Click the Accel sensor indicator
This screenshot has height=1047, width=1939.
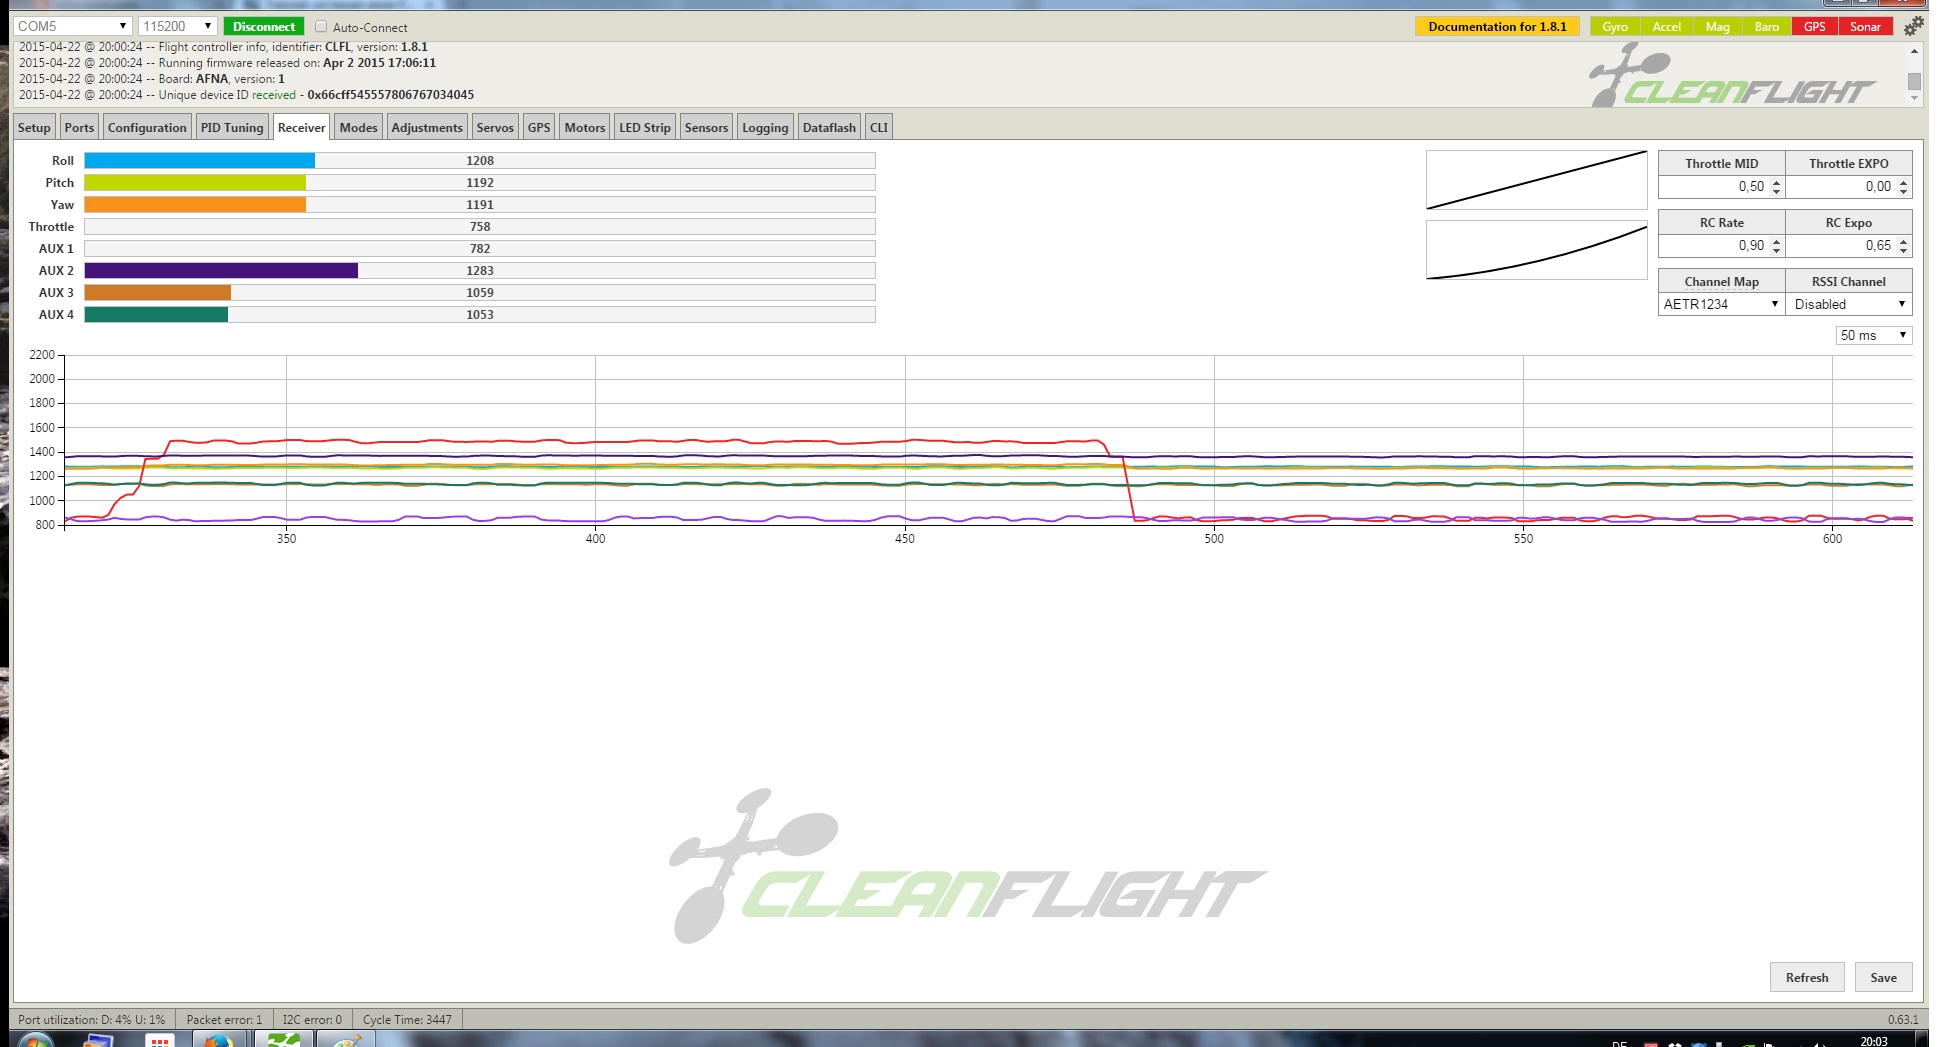pyautogui.click(x=1666, y=27)
